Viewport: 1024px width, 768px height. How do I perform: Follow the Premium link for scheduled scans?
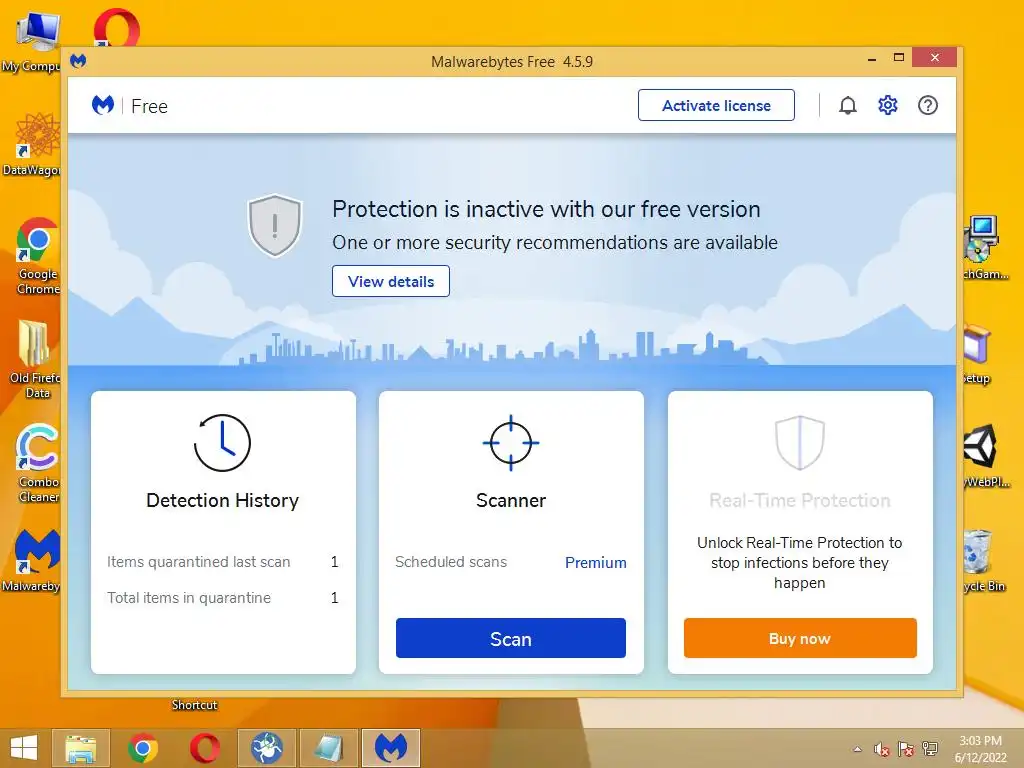[x=596, y=562]
